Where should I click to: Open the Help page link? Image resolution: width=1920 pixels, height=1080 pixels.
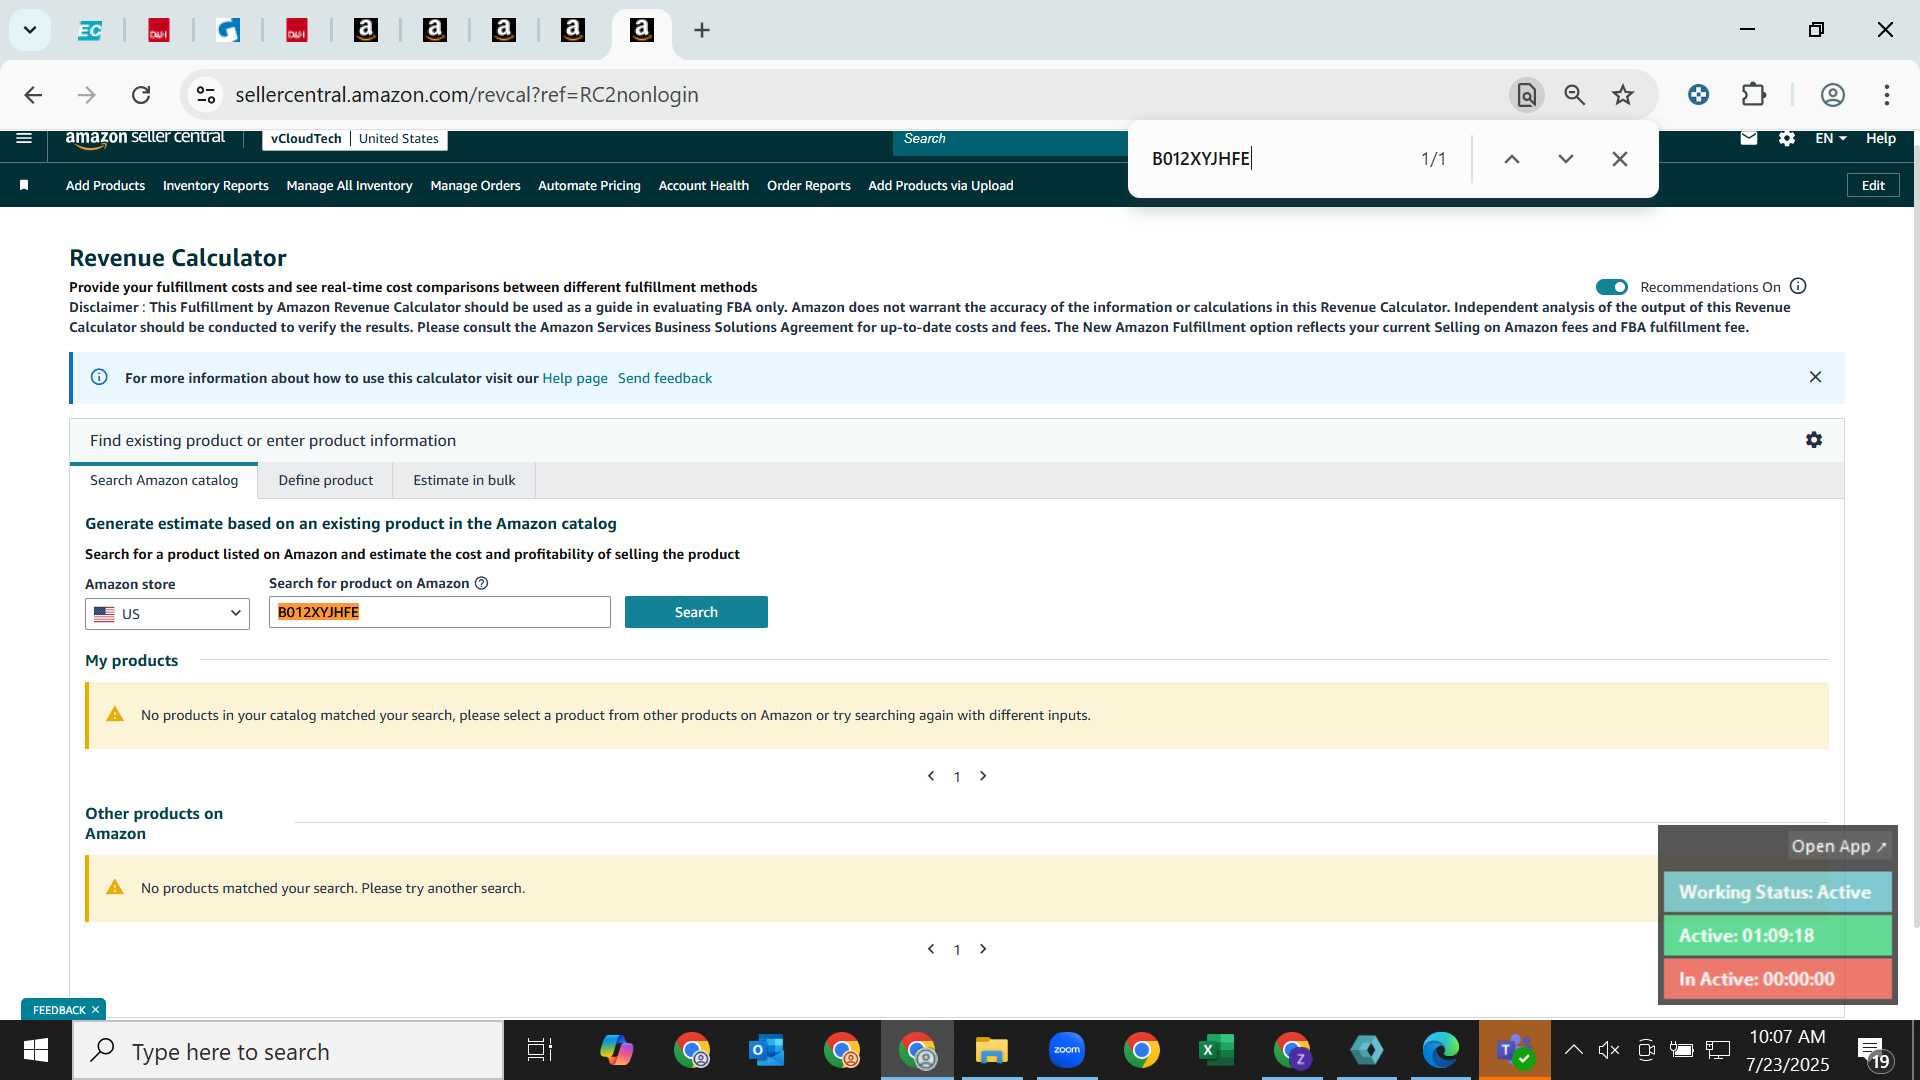[x=575, y=378]
